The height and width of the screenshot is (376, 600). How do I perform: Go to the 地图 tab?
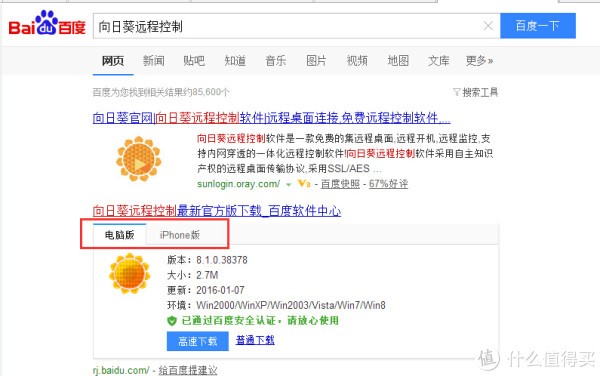click(x=398, y=61)
